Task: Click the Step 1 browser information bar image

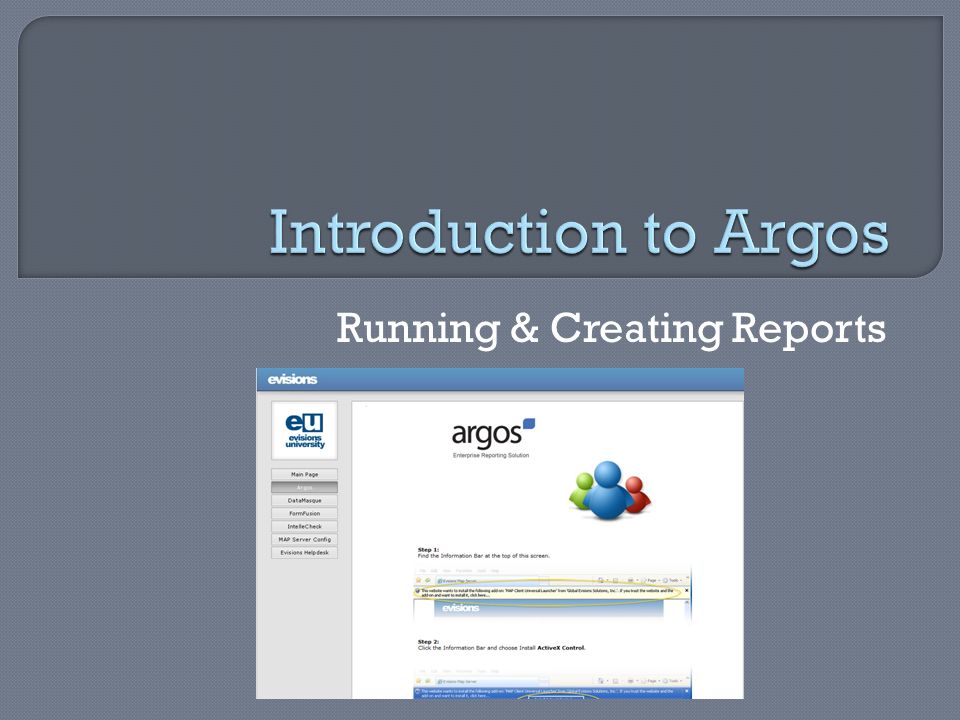Action: pyautogui.click(x=553, y=594)
